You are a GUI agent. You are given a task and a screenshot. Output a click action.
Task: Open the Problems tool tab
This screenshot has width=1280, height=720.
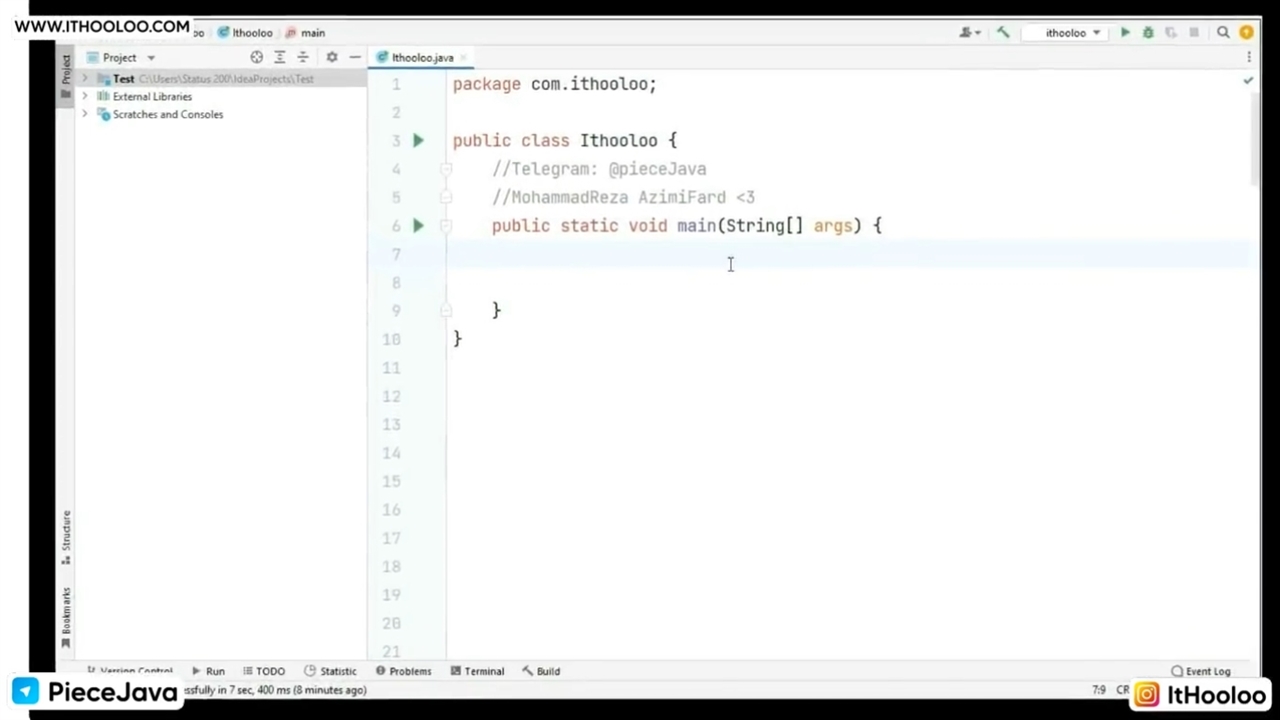click(404, 671)
